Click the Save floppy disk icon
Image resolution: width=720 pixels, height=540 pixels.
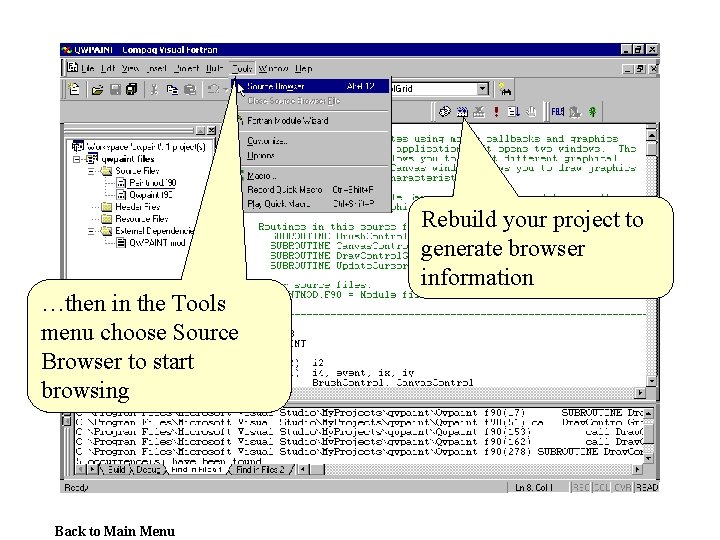pos(115,90)
